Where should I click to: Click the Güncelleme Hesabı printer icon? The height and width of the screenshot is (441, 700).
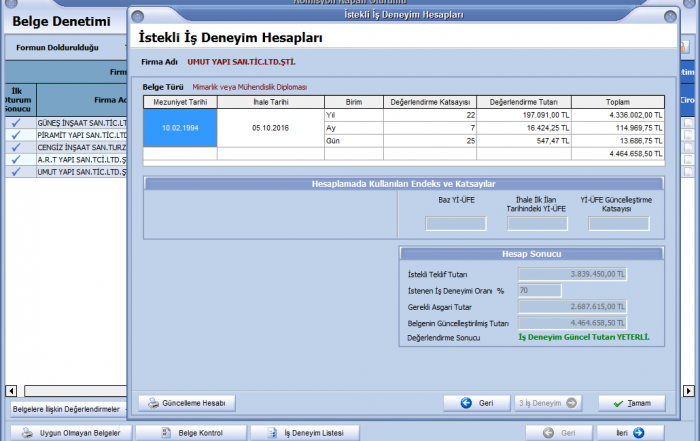coord(153,403)
